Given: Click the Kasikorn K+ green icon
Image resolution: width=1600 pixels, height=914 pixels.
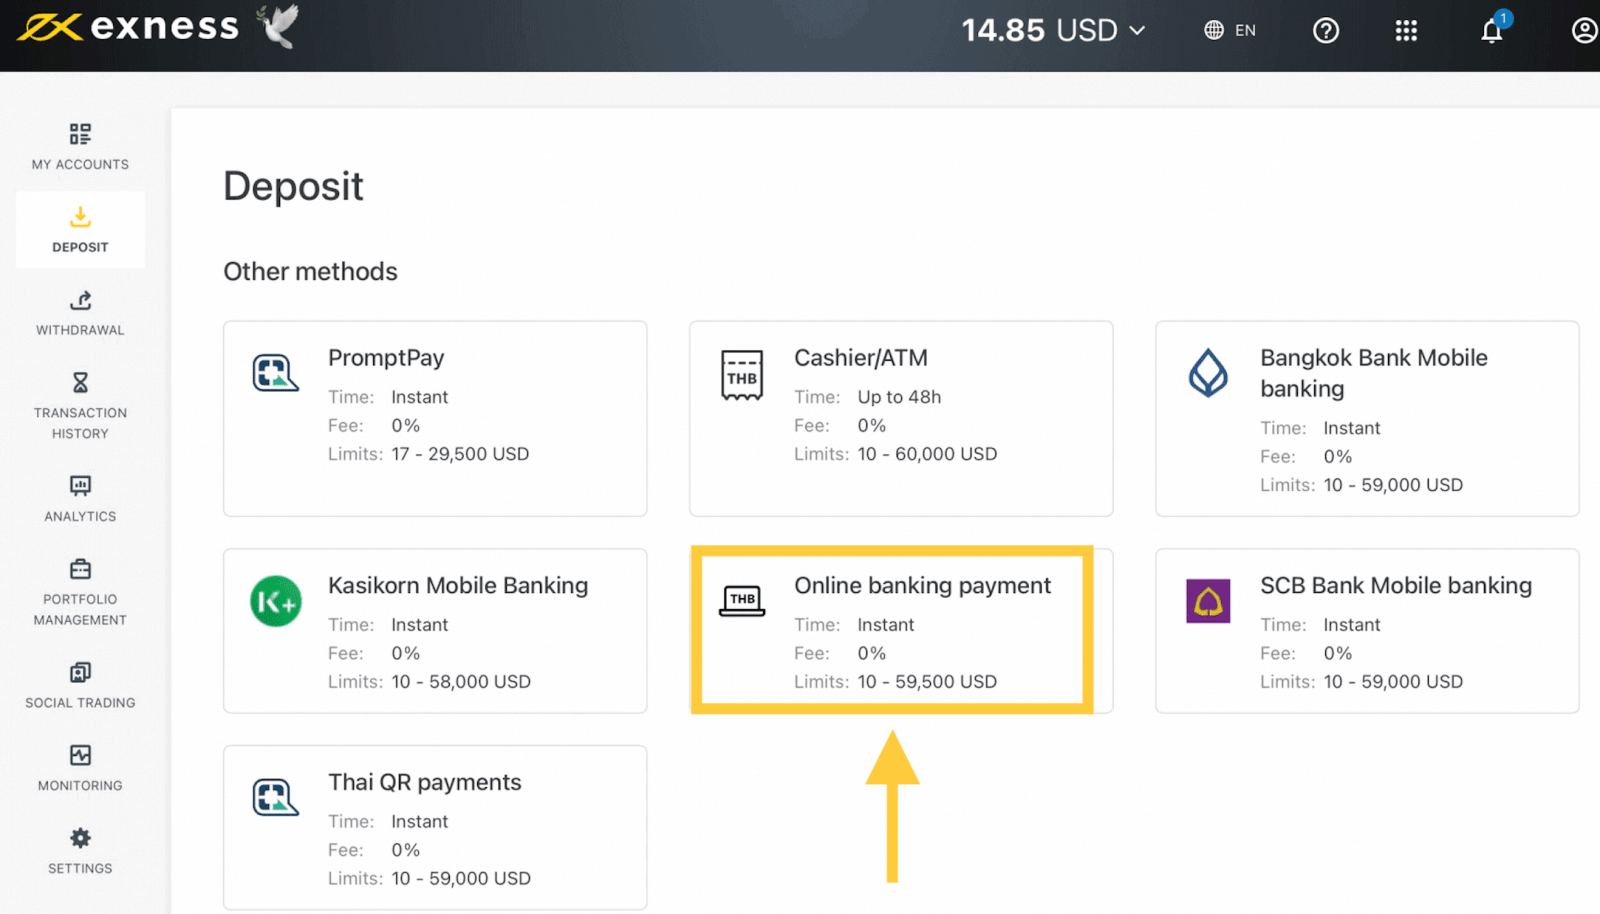Looking at the screenshot, I should [x=276, y=601].
